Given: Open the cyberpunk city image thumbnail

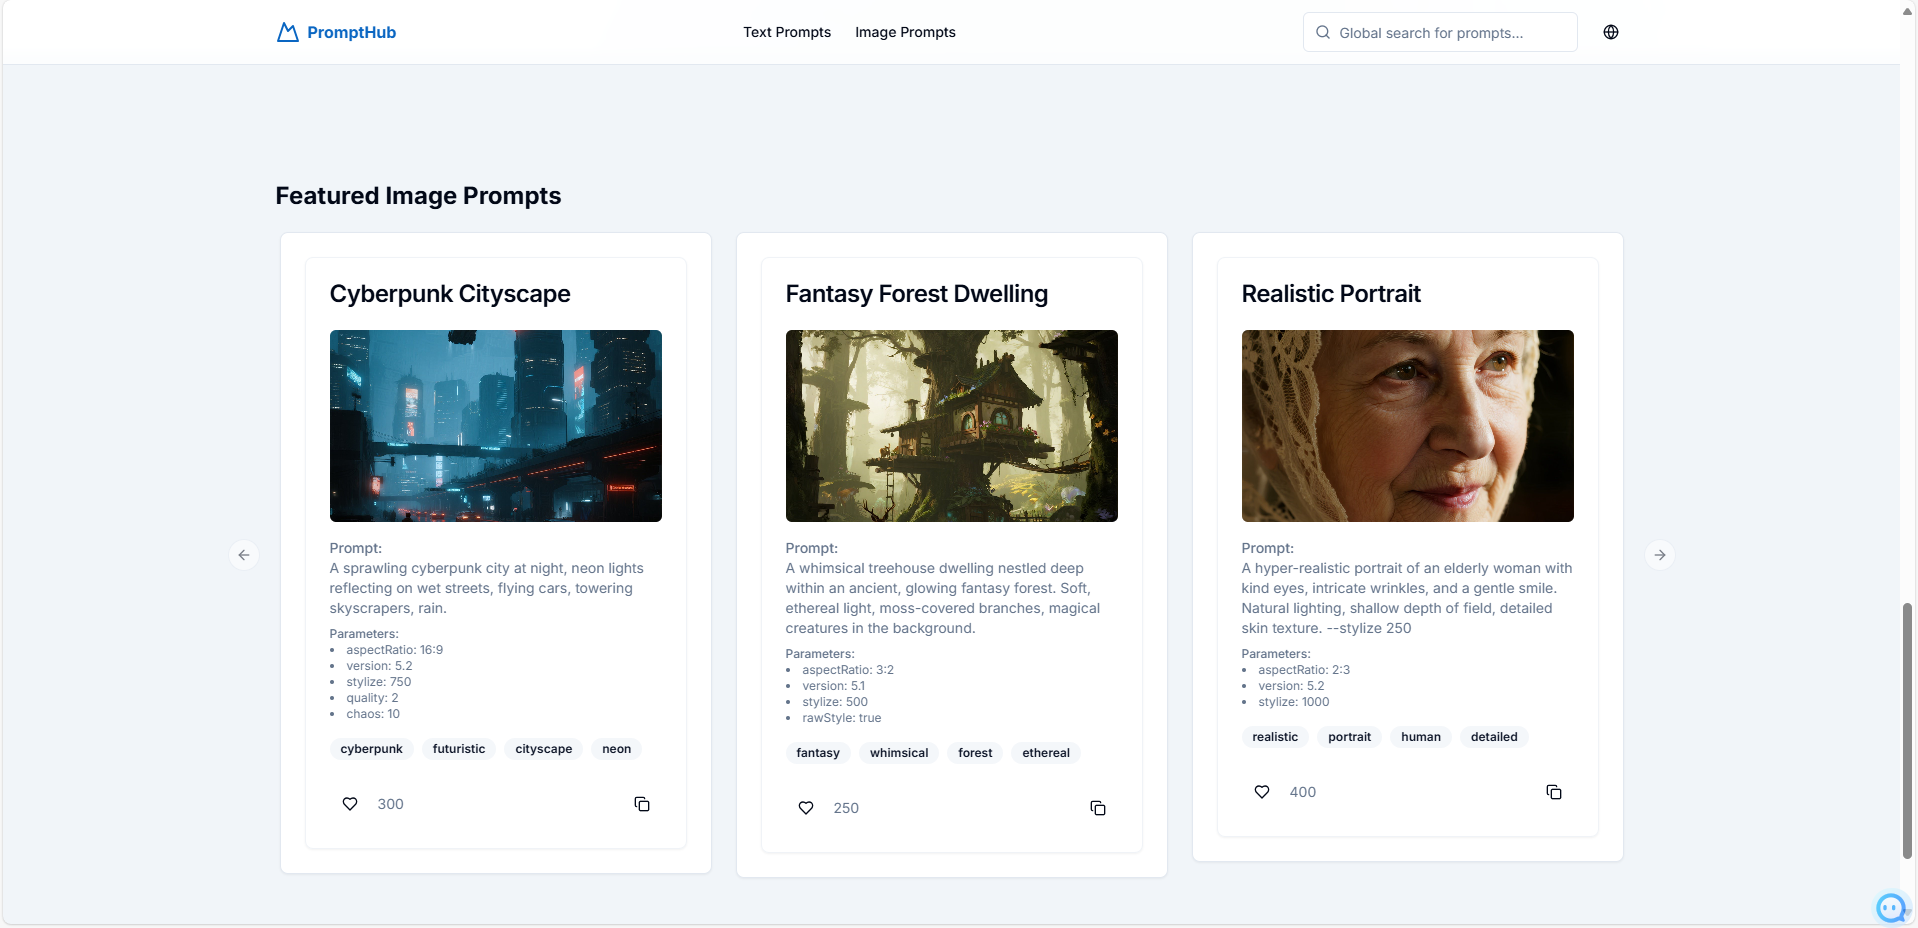Looking at the screenshot, I should point(495,426).
